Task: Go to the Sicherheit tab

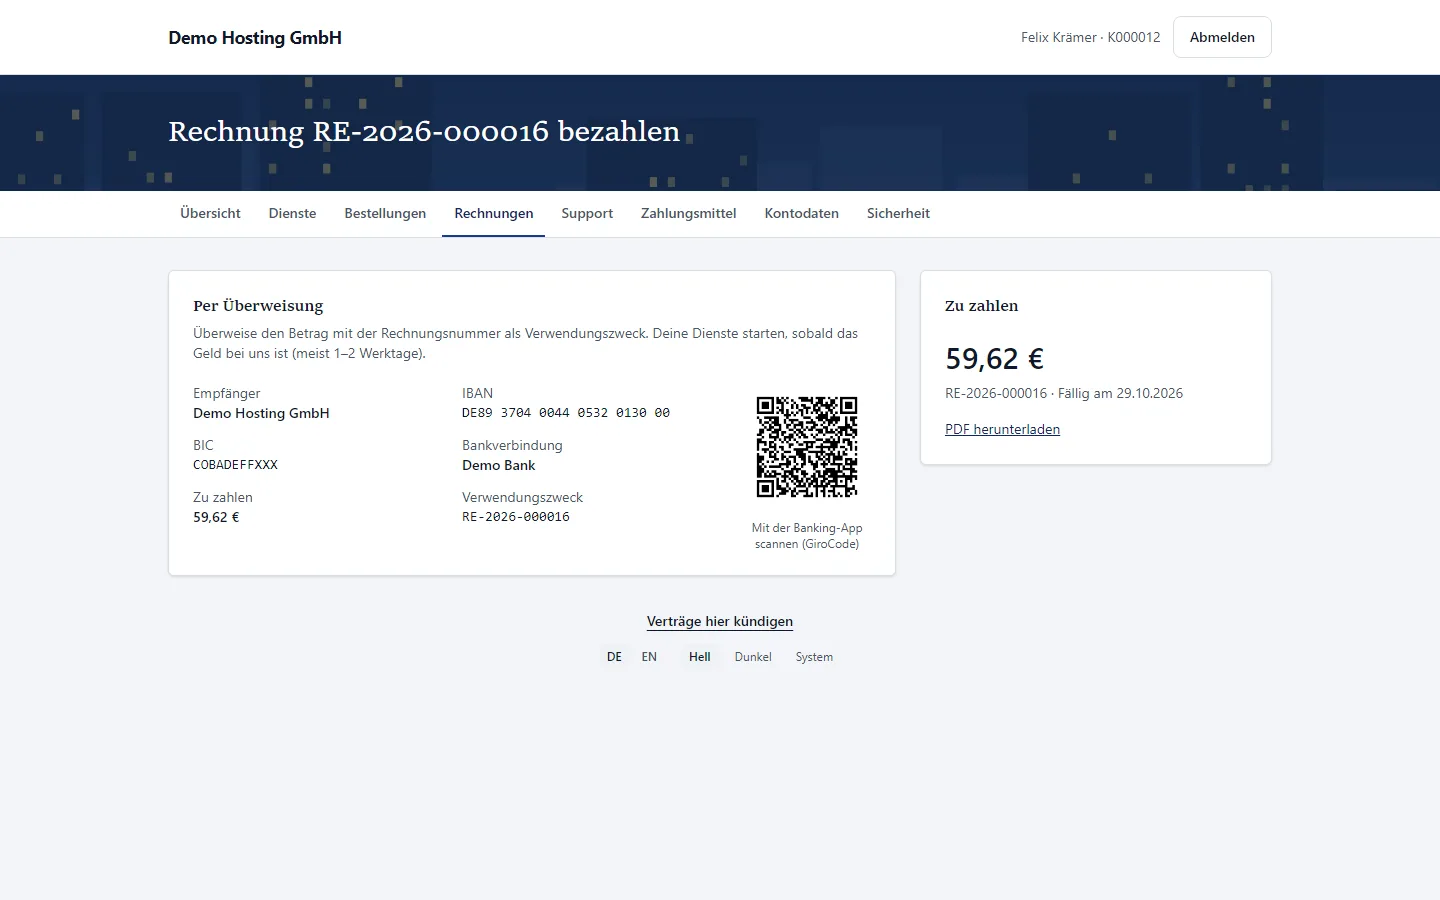Action: coord(898,213)
